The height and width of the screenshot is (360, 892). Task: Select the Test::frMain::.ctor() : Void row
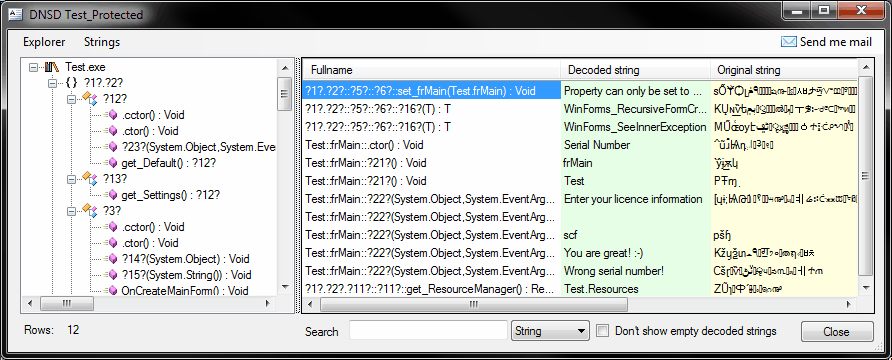click(431, 145)
